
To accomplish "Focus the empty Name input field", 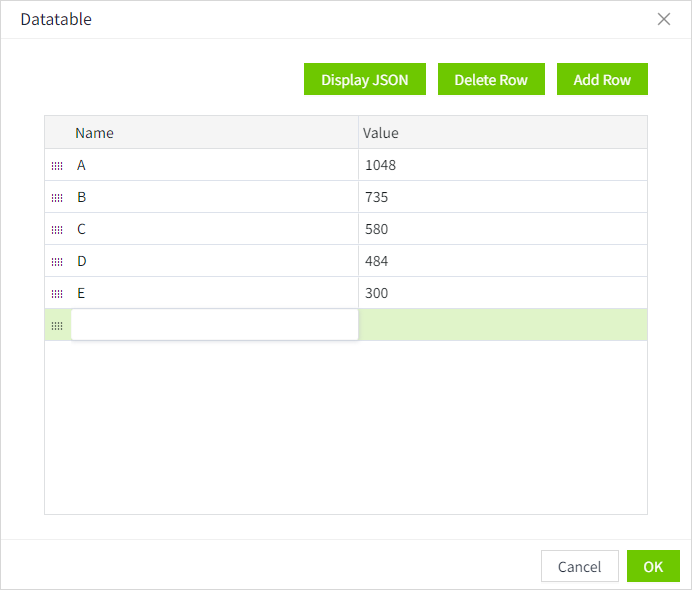I will coord(214,325).
